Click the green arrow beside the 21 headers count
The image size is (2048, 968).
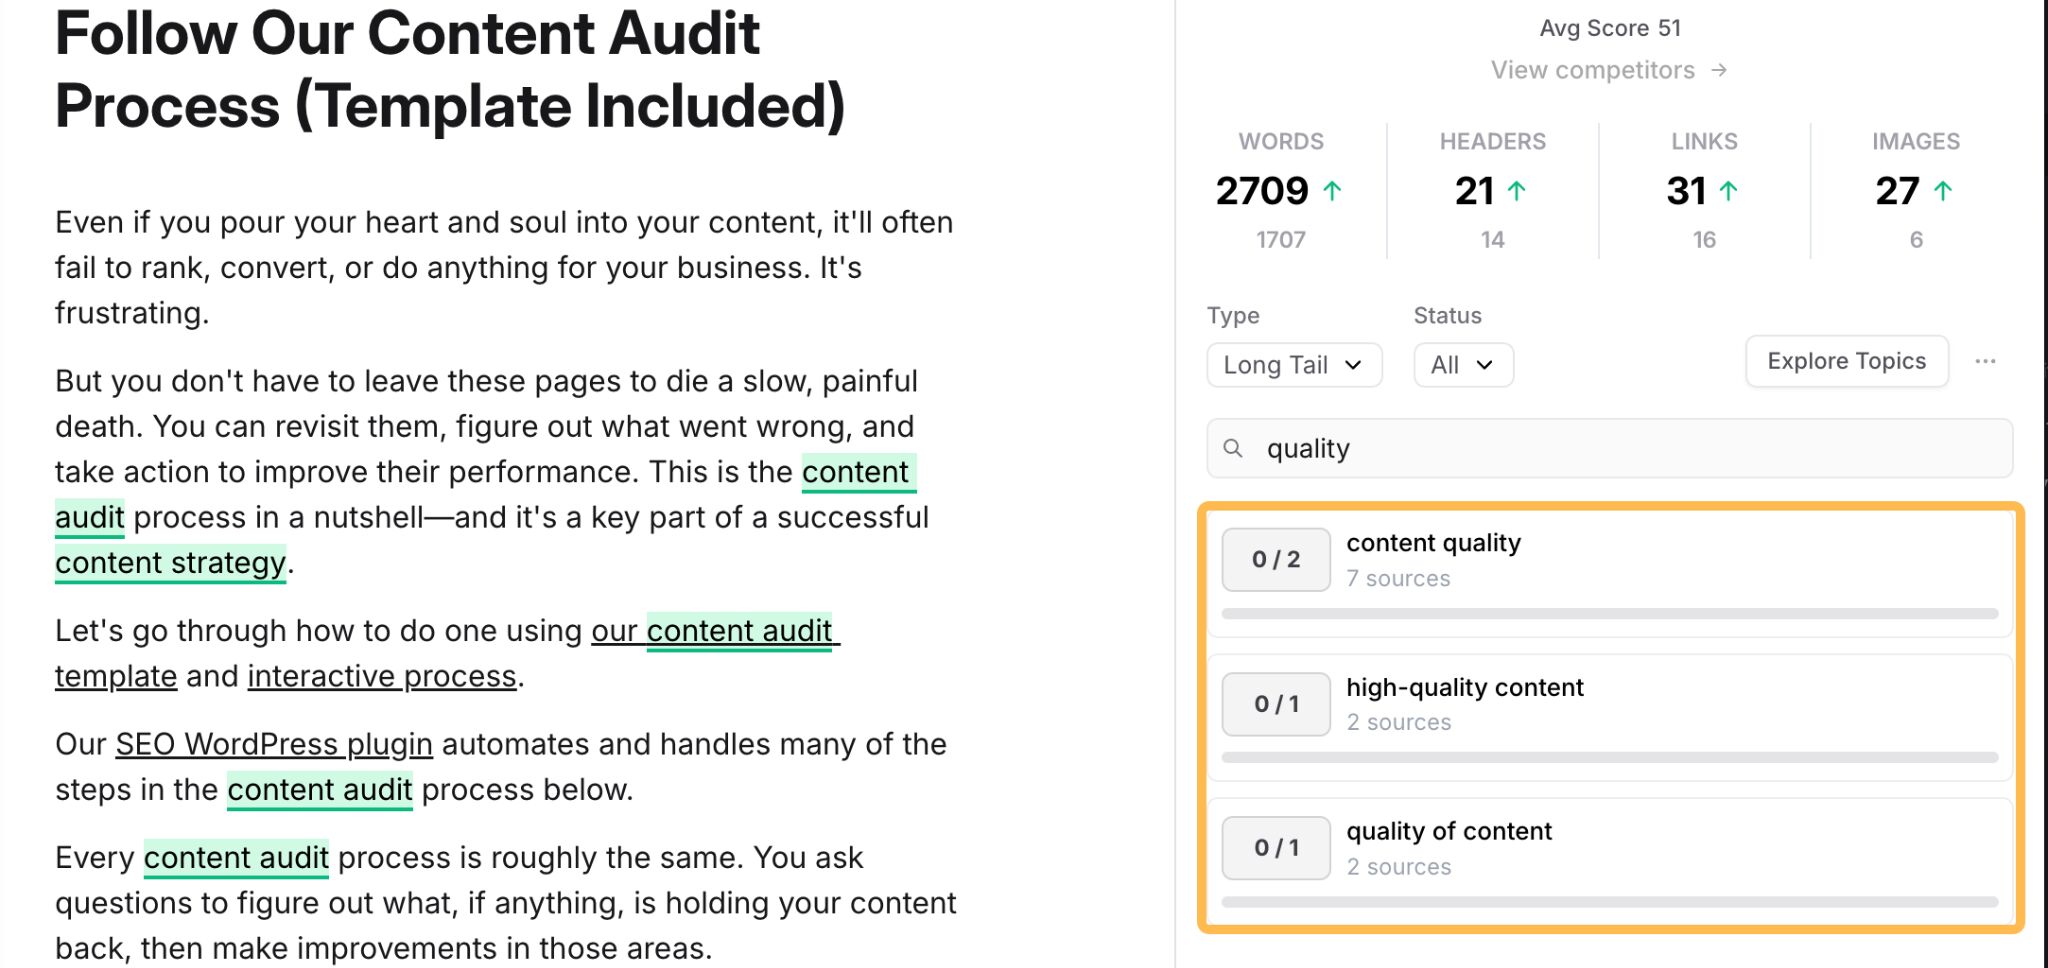tap(1516, 191)
